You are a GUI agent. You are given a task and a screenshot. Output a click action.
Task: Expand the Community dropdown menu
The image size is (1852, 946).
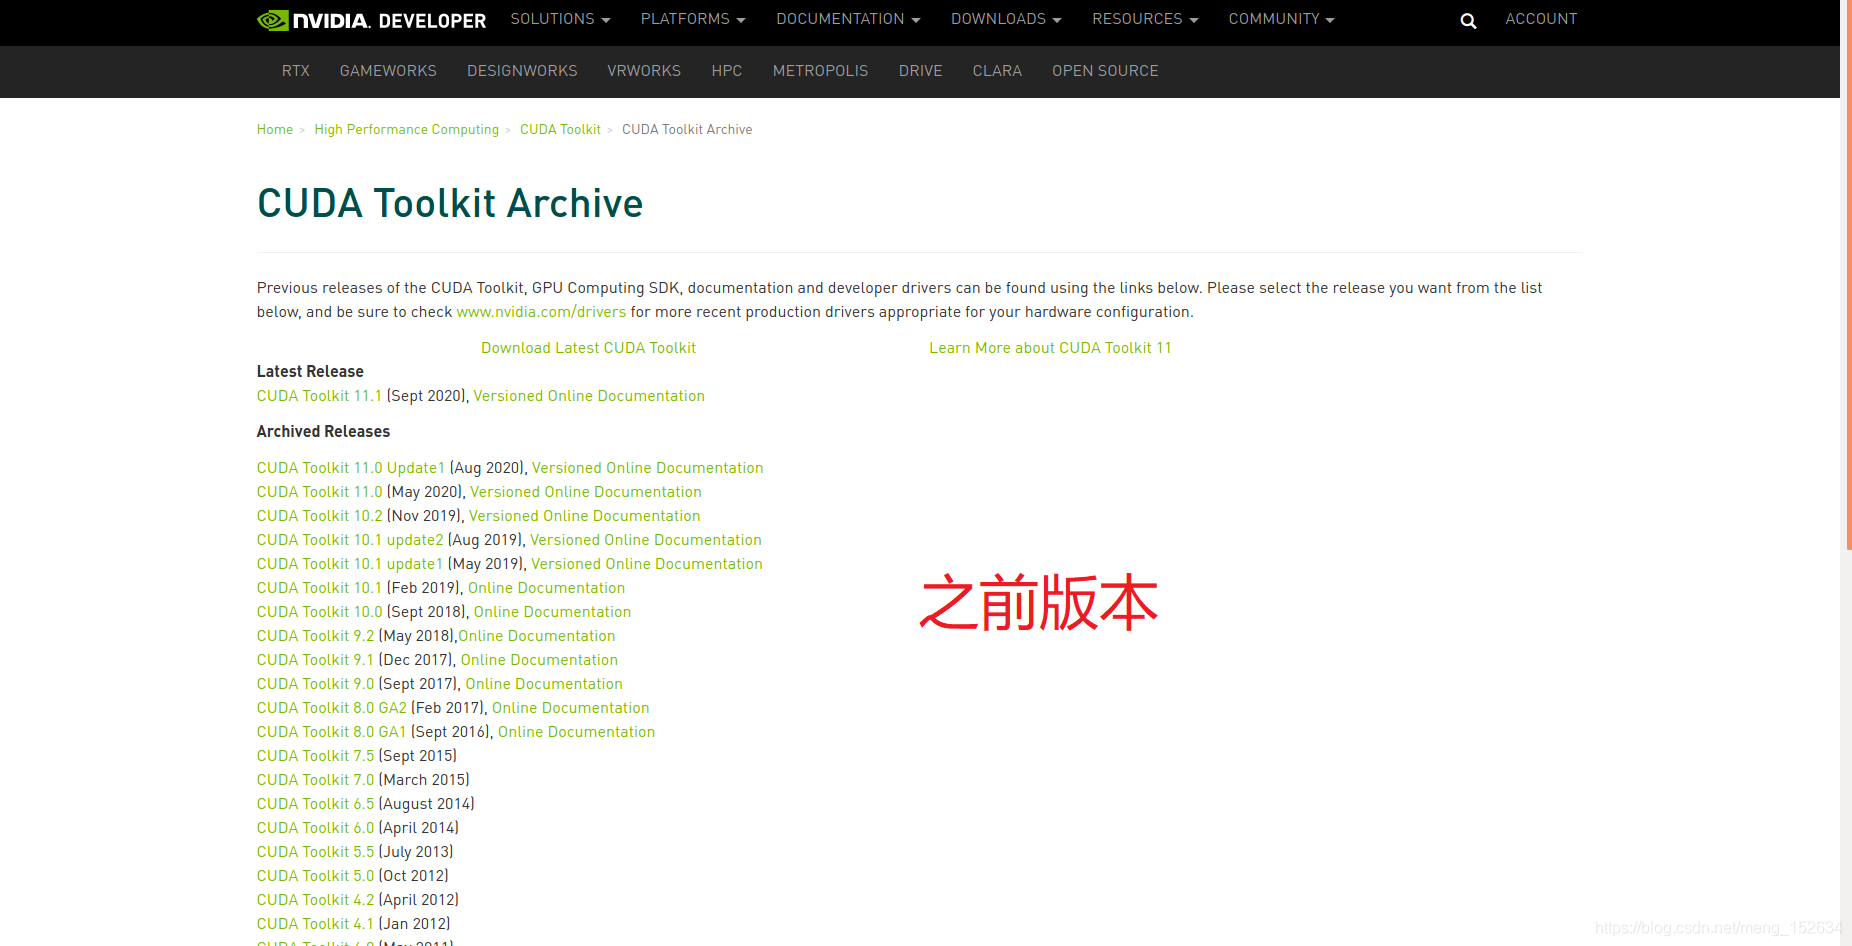click(x=1281, y=19)
